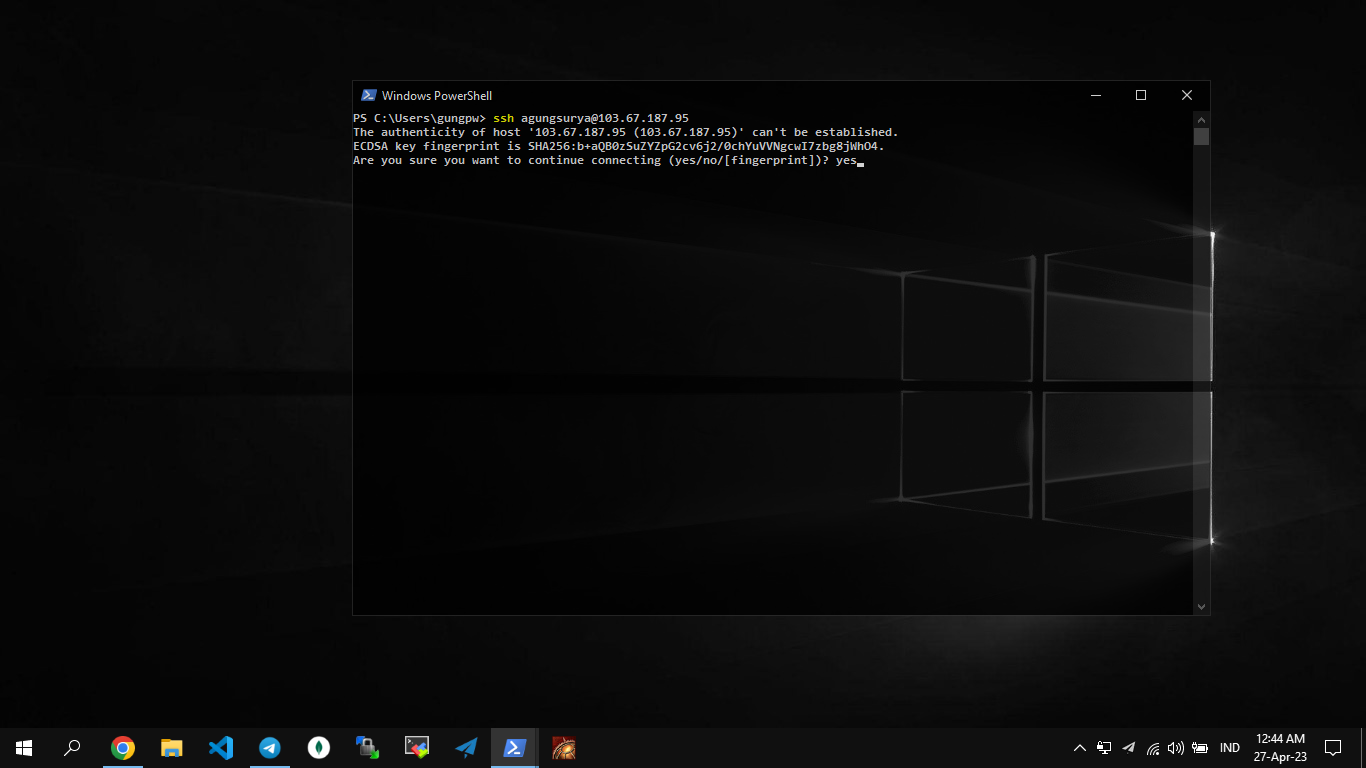
Task: Show hidden system tray icons
Action: (1080, 748)
